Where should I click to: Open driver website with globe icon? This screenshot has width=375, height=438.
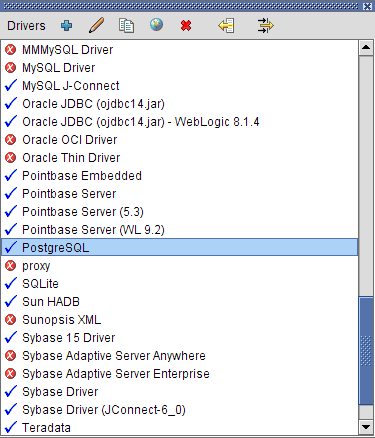click(x=156, y=25)
